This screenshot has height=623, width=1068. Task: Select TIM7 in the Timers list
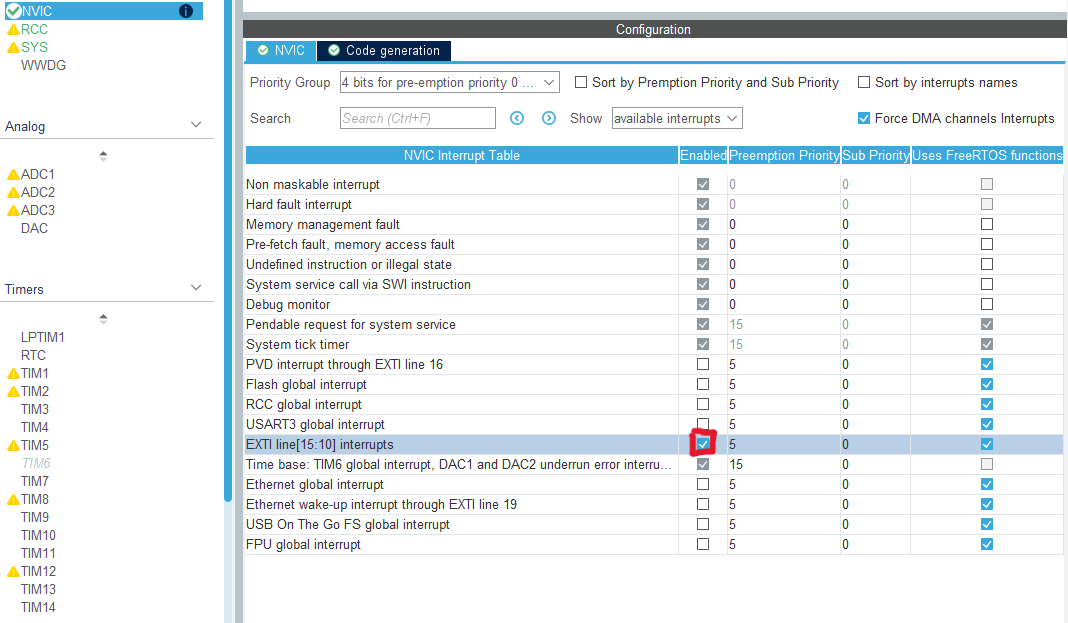[x=35, y=481]
